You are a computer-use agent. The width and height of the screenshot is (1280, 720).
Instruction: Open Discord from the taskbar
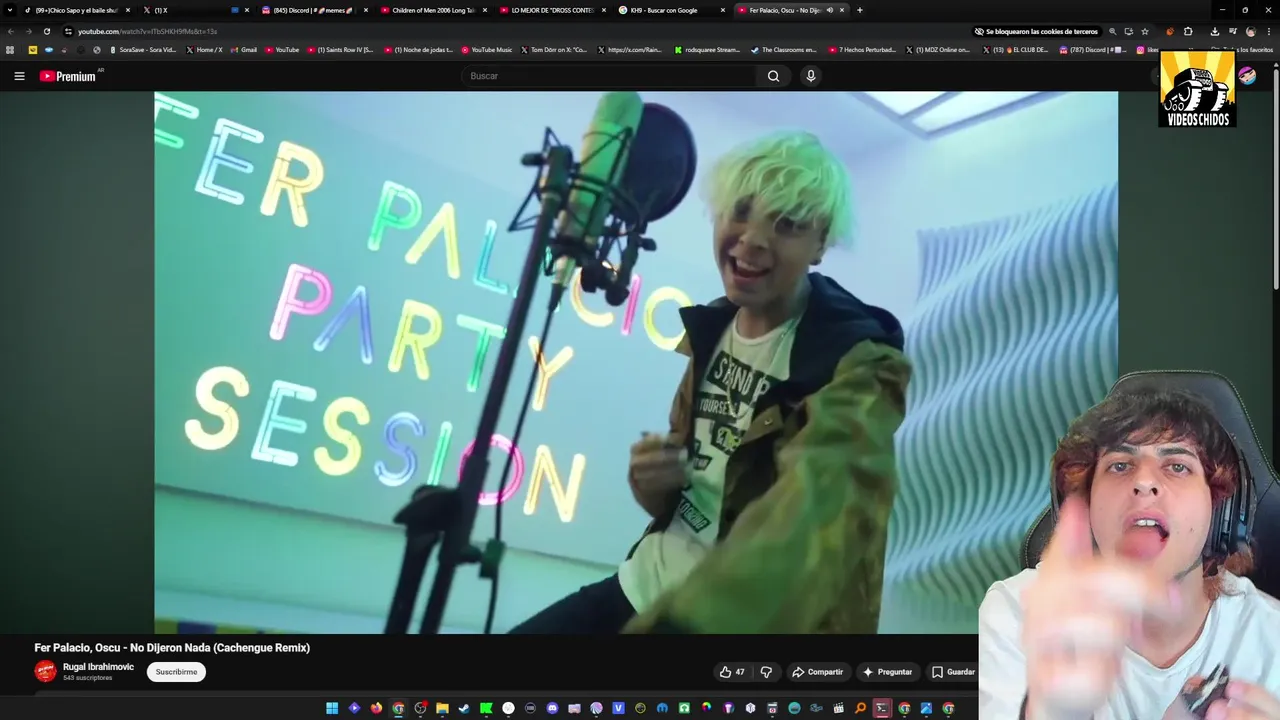click(x=552, y=708)
